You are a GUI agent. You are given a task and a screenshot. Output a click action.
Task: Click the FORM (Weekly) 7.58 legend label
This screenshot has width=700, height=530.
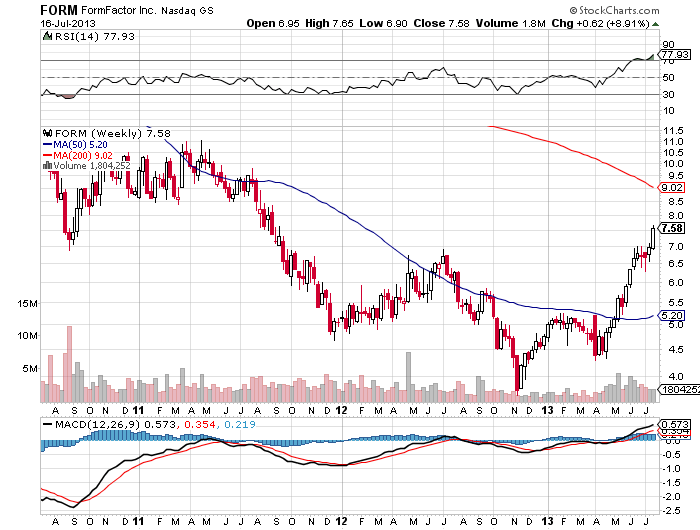pyautogui.click(x=112, y=133)
